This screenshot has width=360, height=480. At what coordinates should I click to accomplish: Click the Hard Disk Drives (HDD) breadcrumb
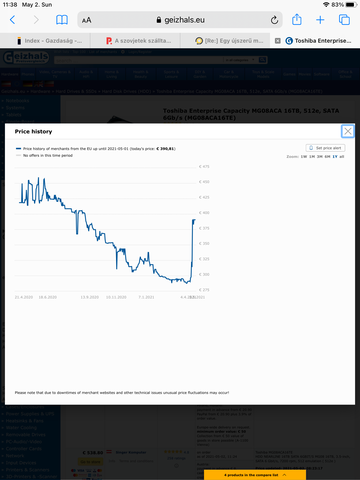click(x=126, y=91)
